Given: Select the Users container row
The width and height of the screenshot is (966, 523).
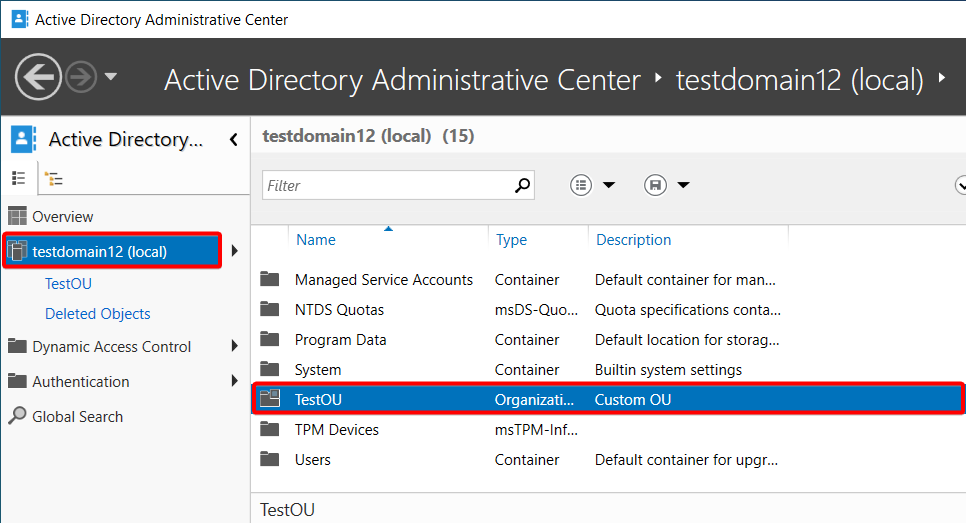Looking at the screenshot, I should (x=608, y=460).
